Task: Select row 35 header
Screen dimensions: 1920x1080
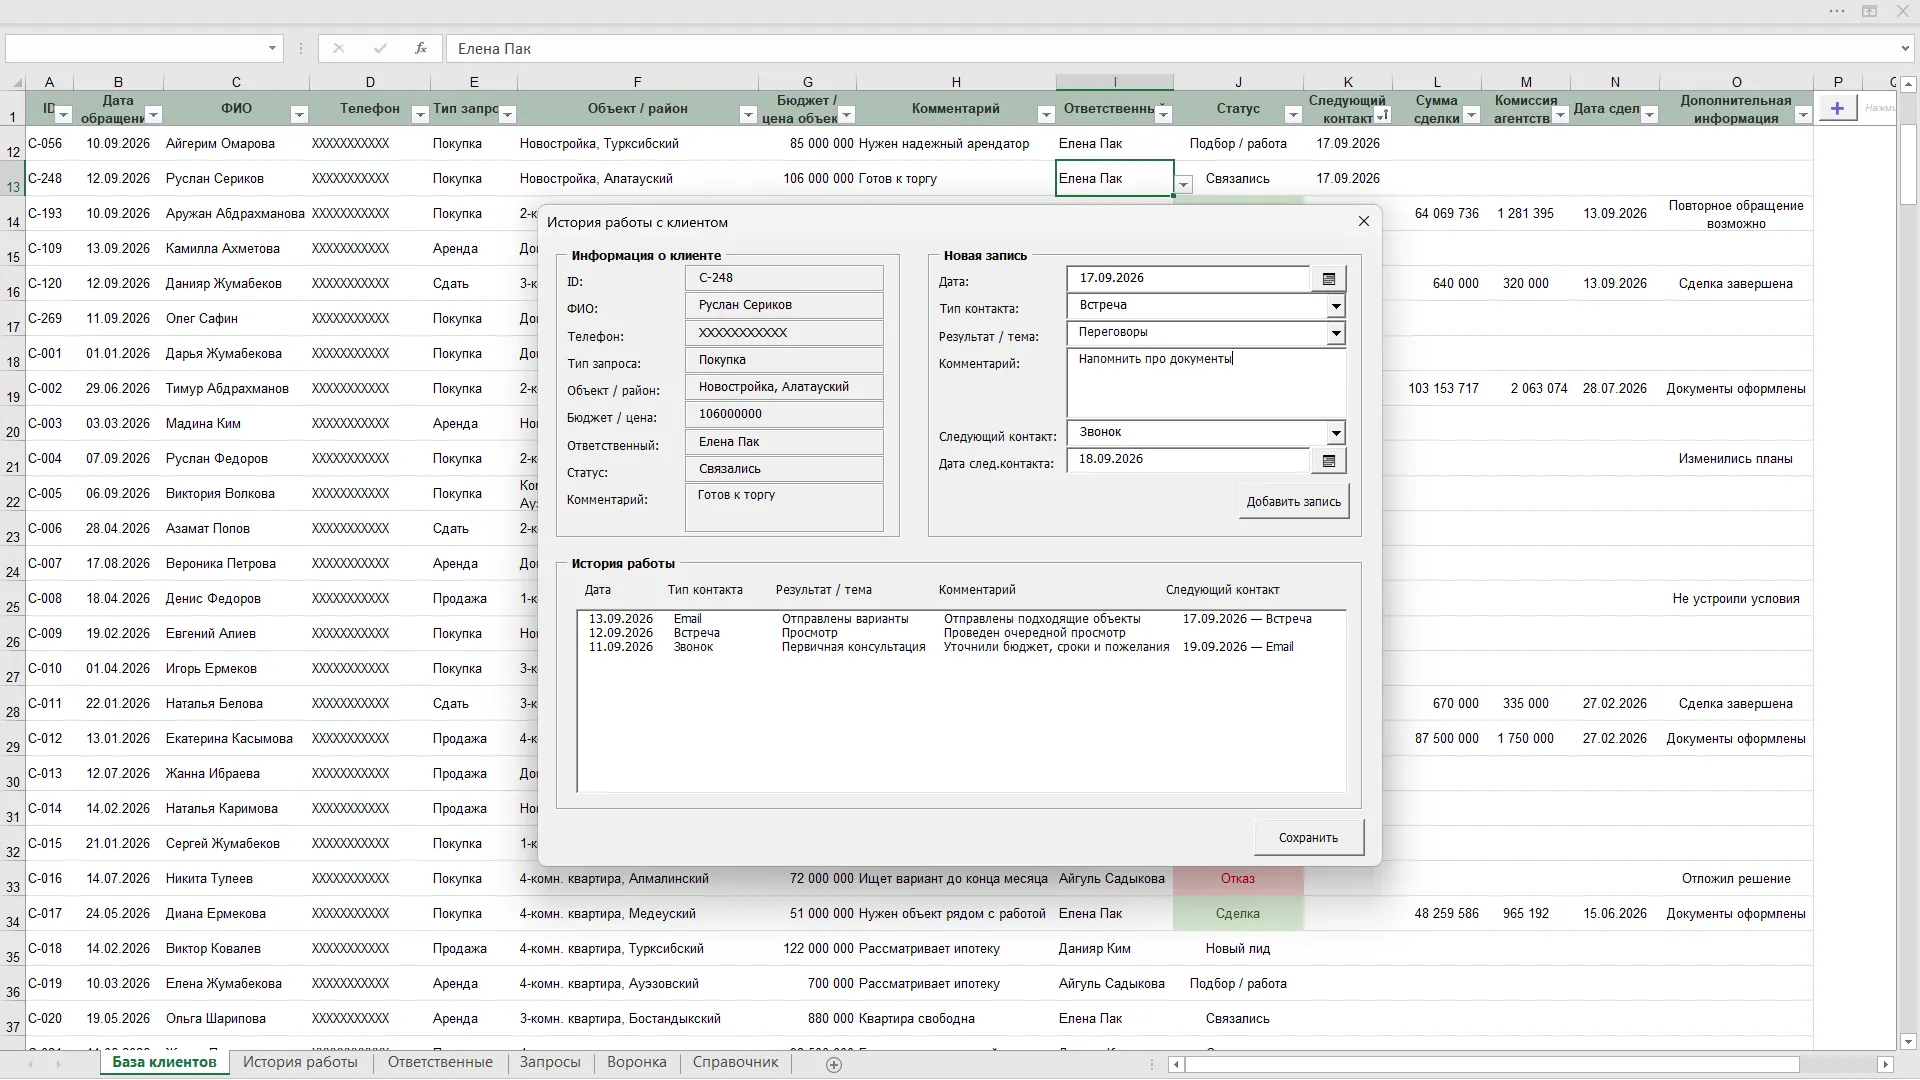Action: click(13, 949)
